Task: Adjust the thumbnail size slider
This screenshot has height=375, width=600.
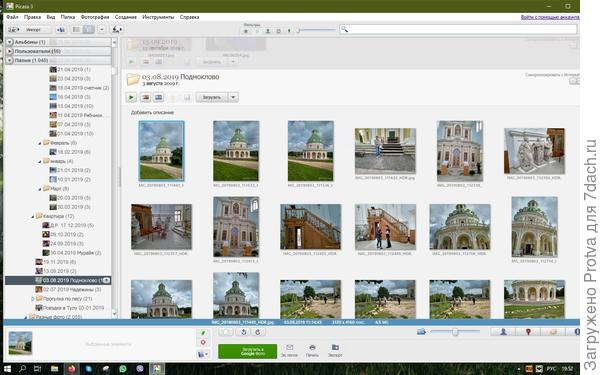Action: pyautogui.click(x=455, y=332)
